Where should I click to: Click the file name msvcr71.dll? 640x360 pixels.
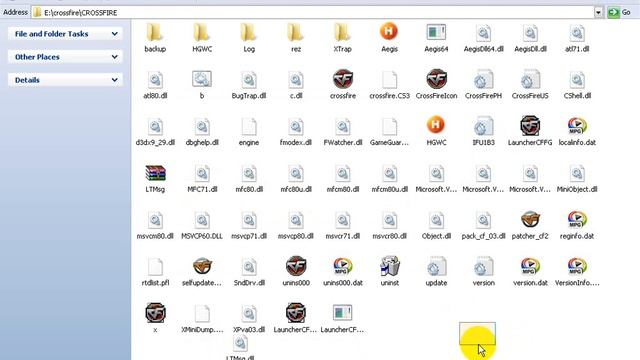(x=343, y=236)
